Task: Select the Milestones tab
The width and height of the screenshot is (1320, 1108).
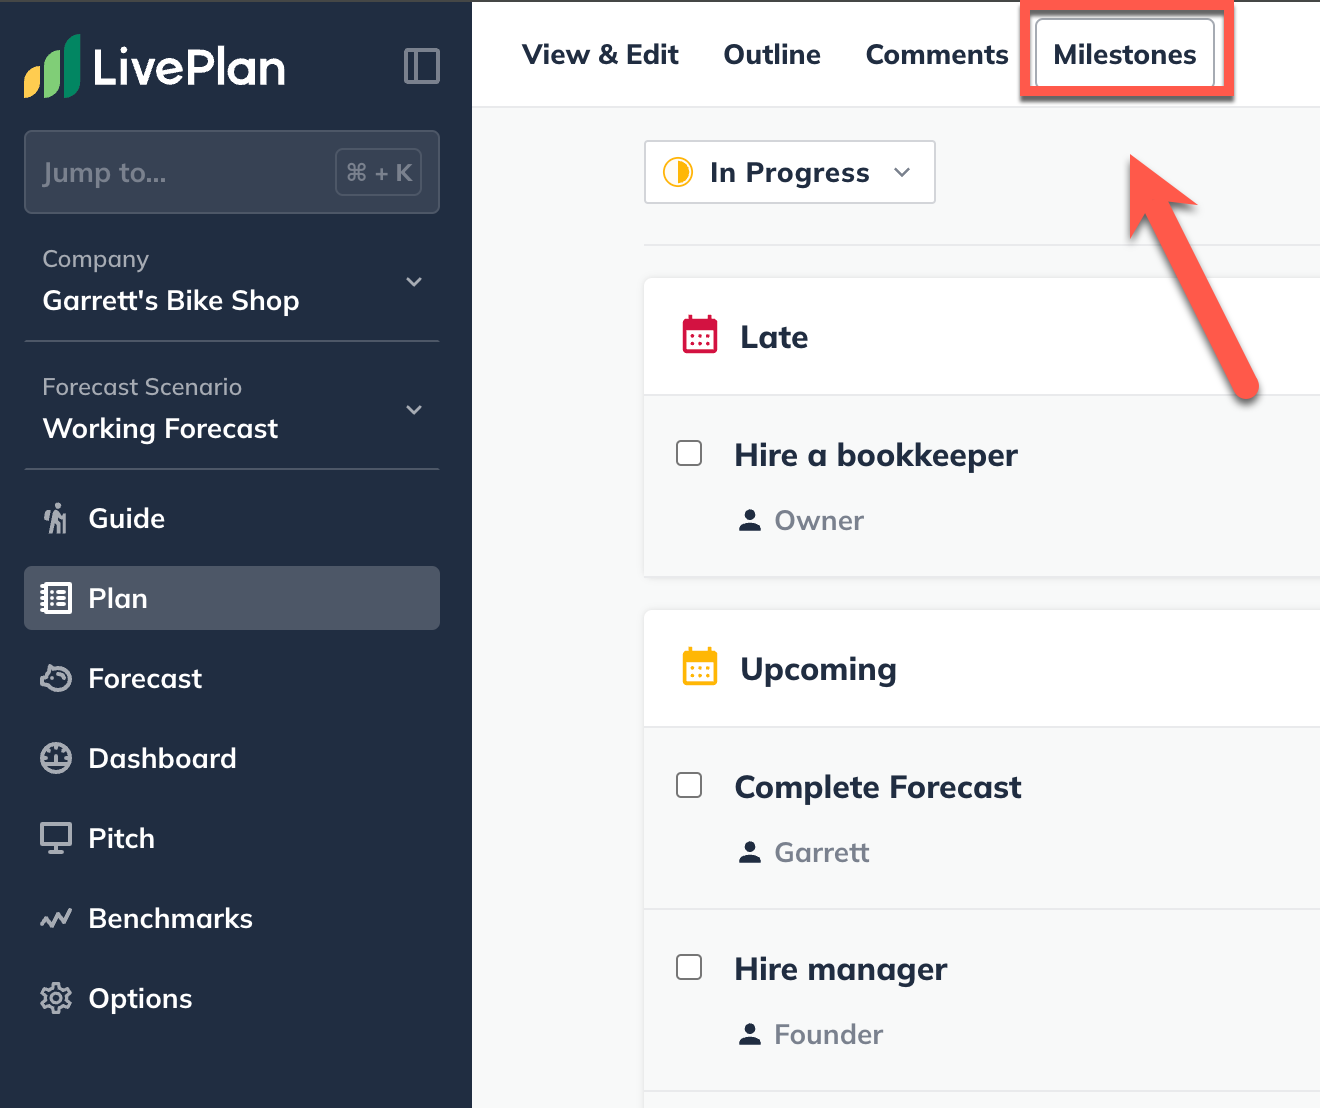Action: coord(1125,54)
